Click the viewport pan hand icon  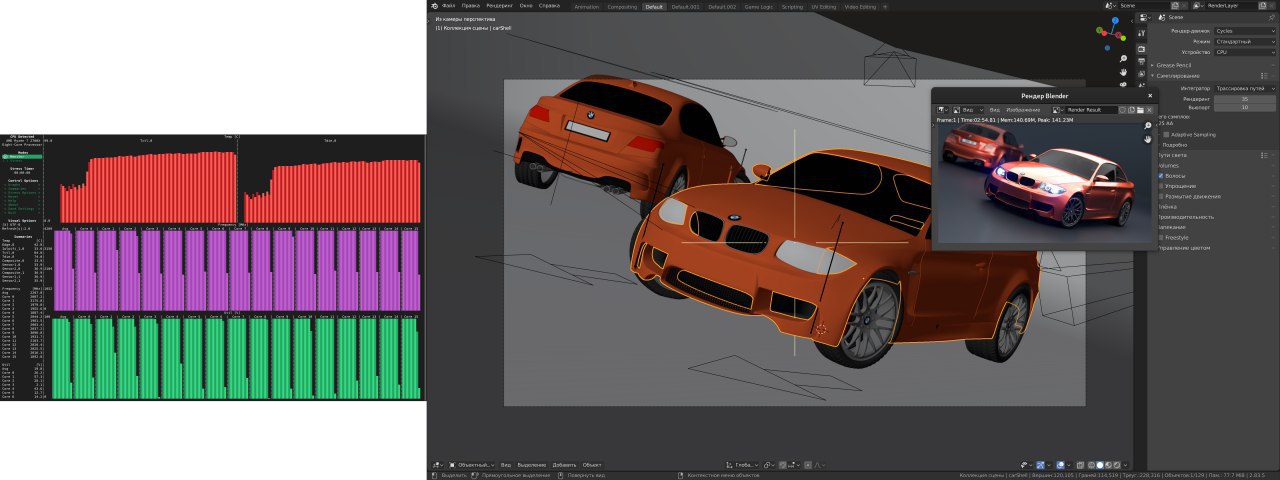[x=1123, y=72]
